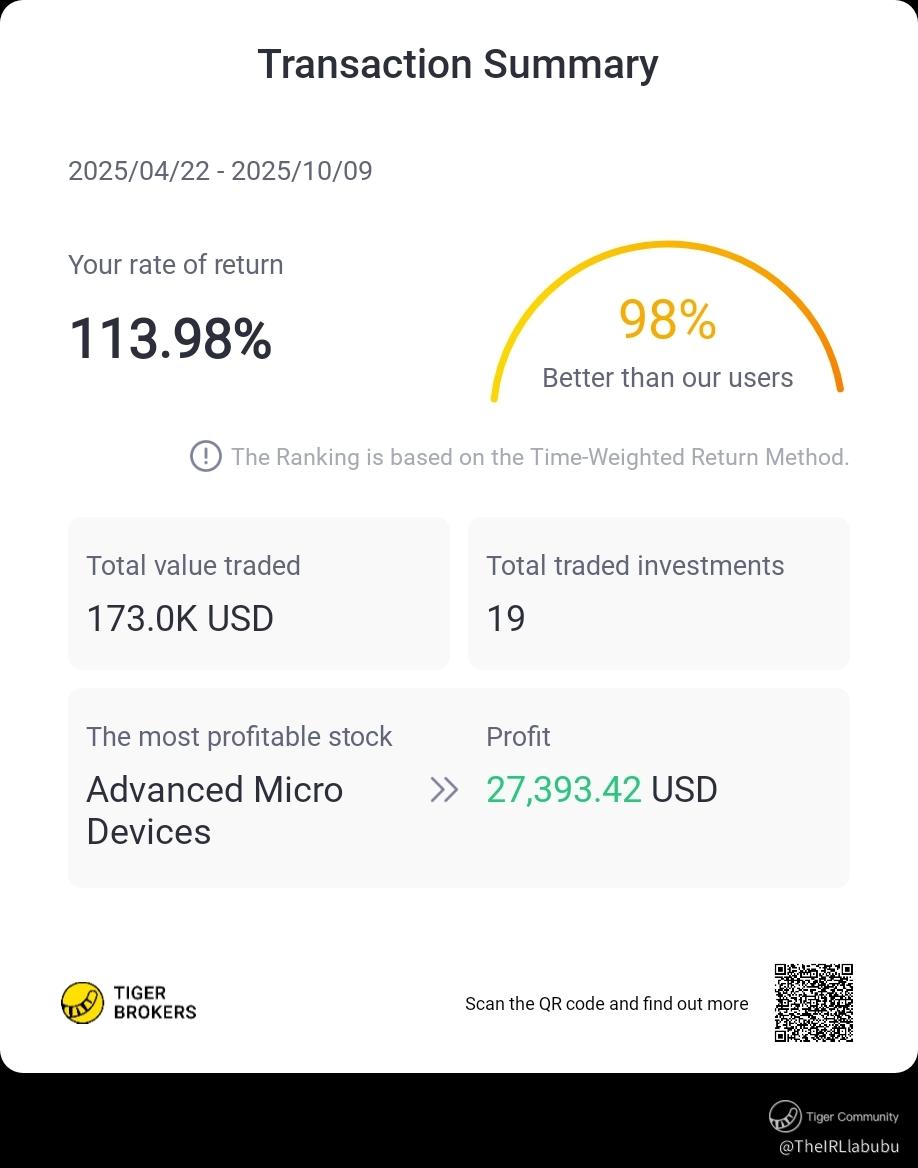Open the Total traded investments card
This screenshot has height=1168, width=918.
(x=659, y=593)
